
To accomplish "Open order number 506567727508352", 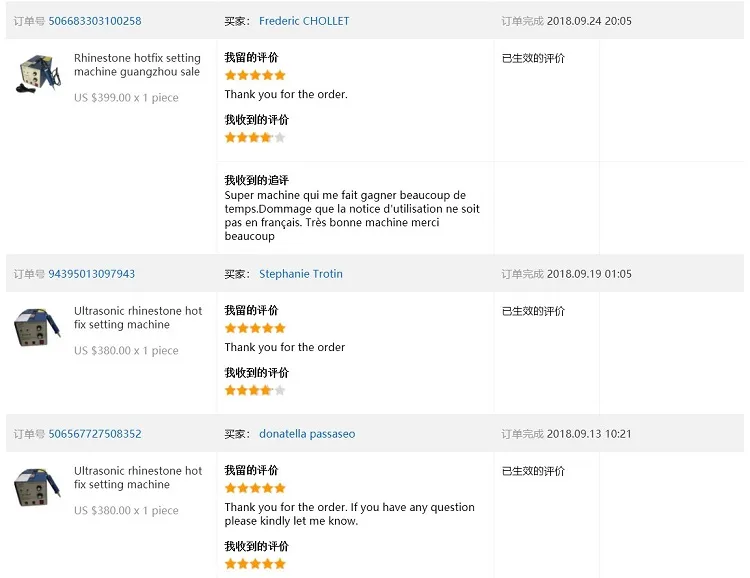I will tap(95, 434).
